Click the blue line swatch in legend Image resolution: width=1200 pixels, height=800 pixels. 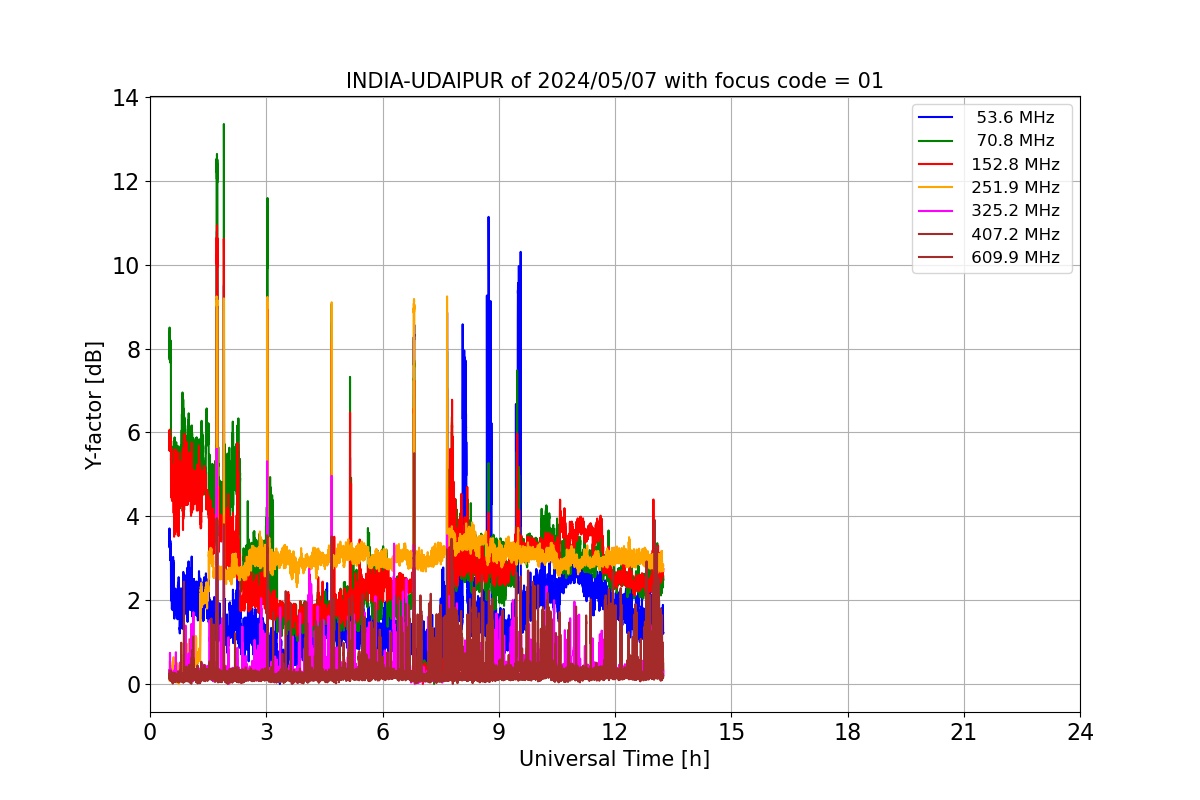[x=937, y=118]
